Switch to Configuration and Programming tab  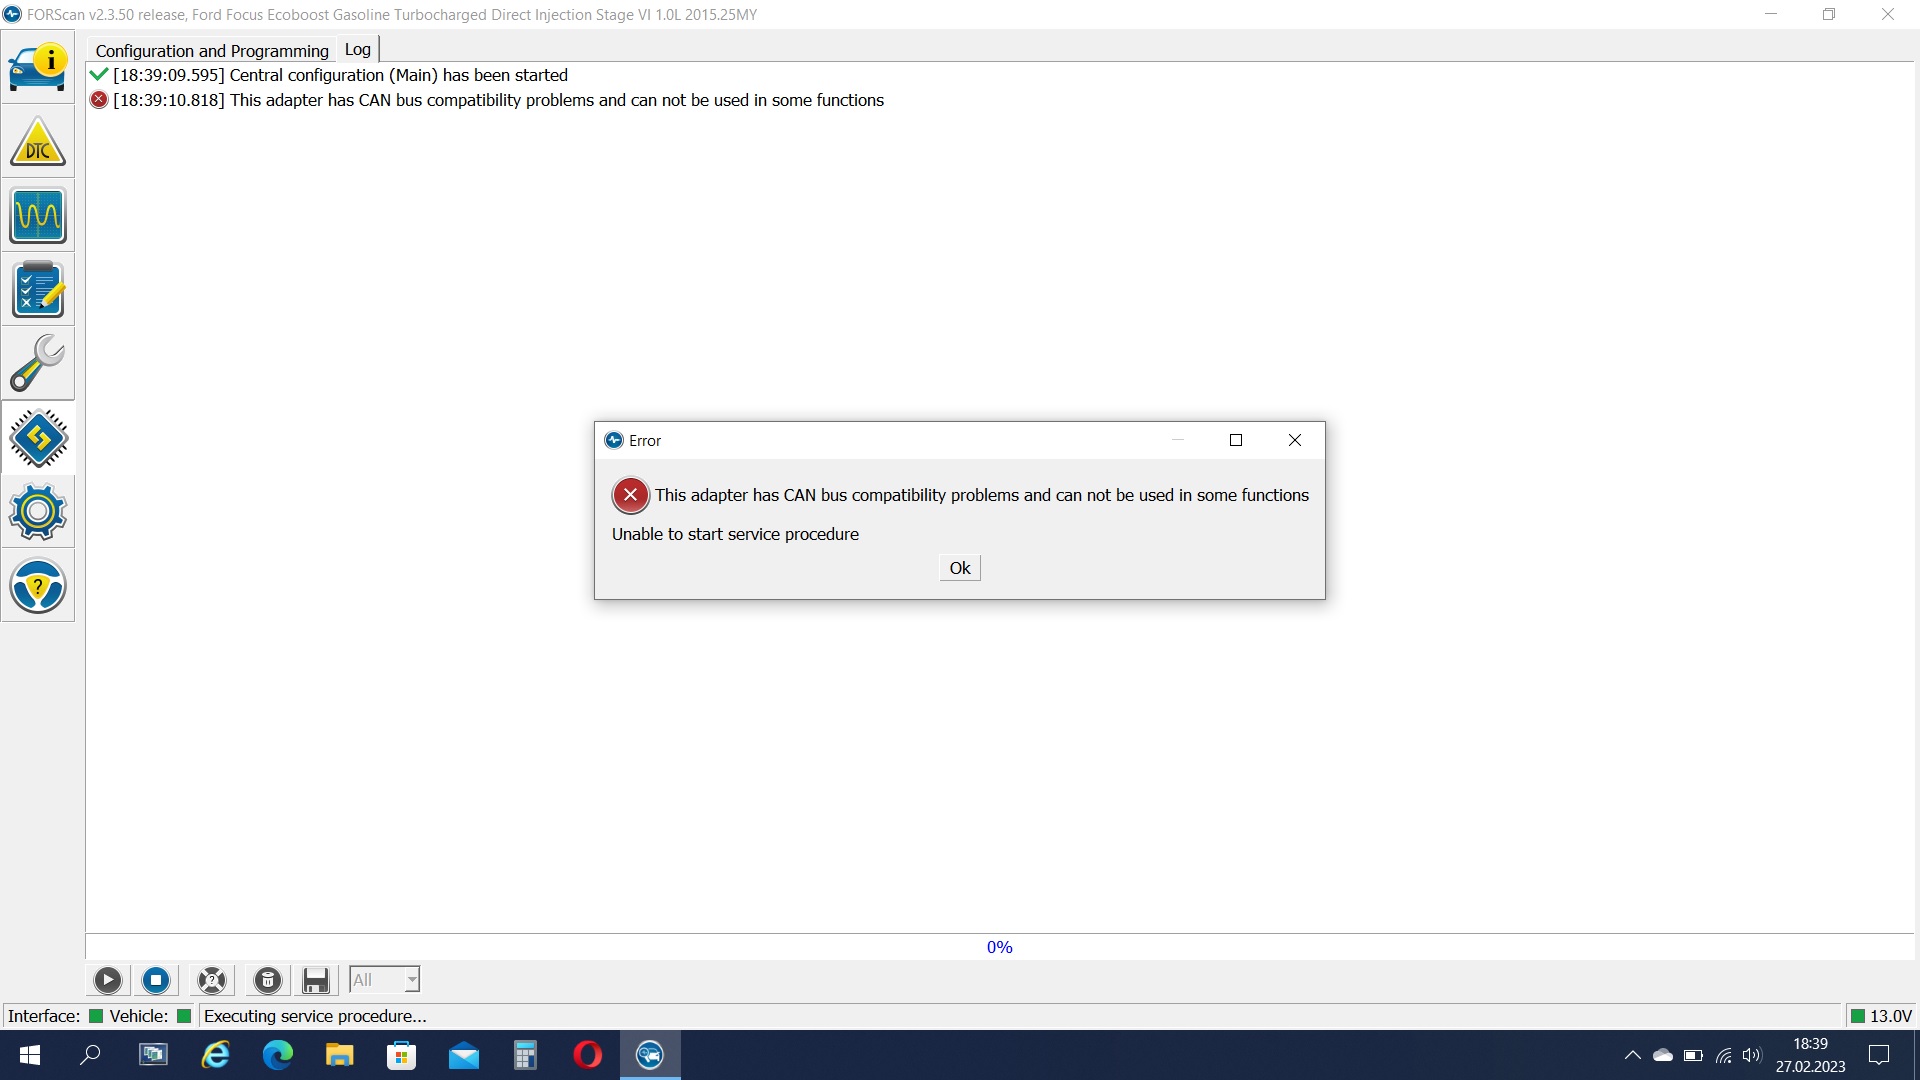tap(212, 50)
